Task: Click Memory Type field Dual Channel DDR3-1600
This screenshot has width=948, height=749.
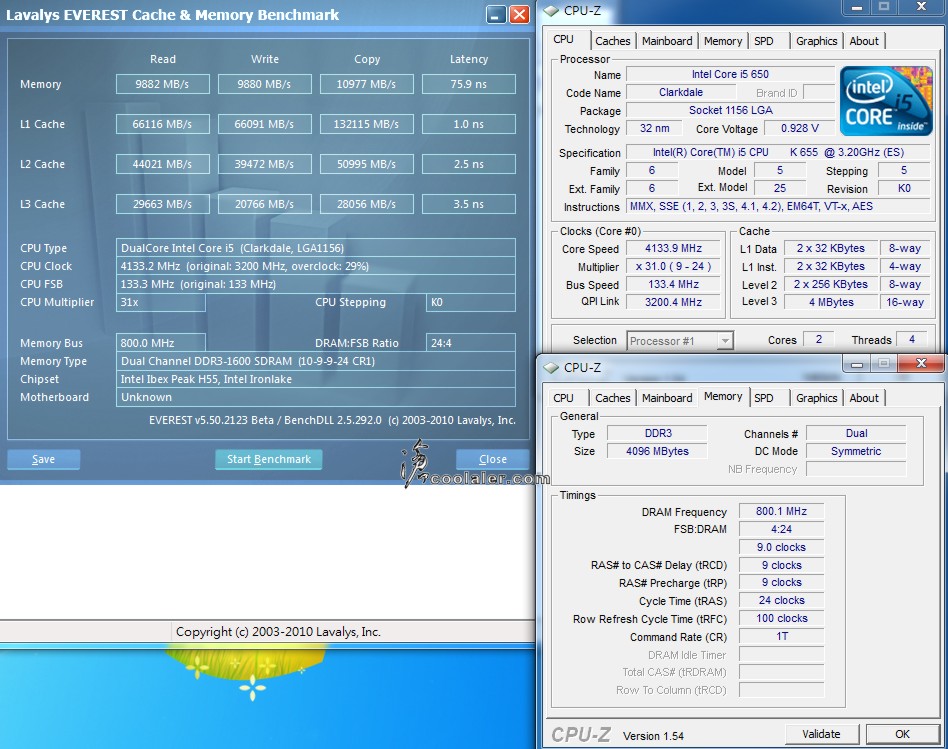Action: click(x=316, y=361)
